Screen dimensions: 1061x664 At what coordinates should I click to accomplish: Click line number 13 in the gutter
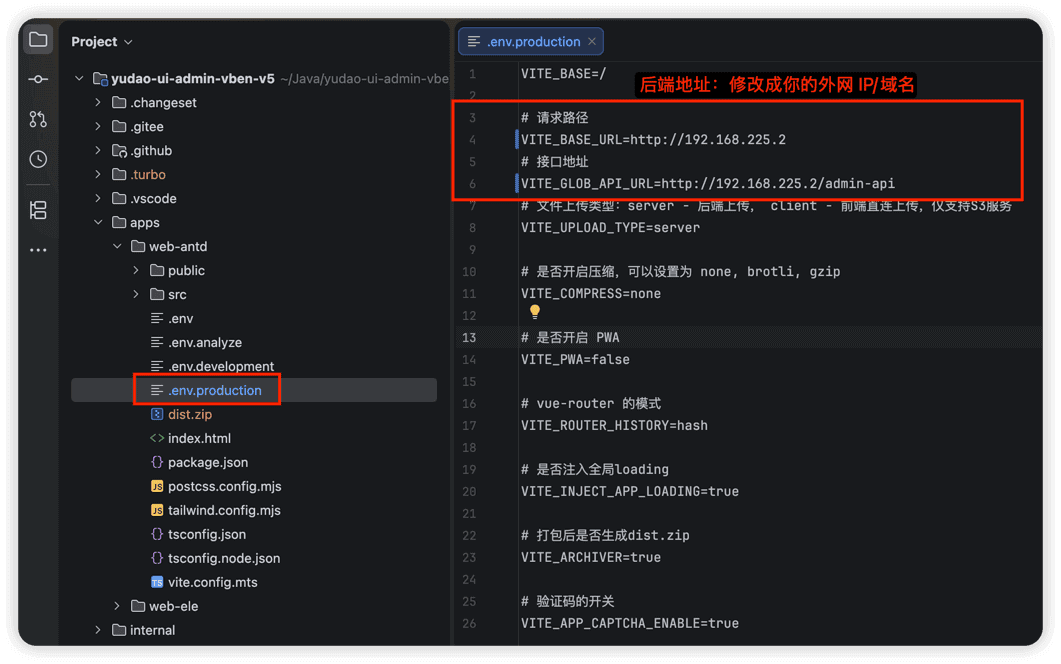click(469, 338)
